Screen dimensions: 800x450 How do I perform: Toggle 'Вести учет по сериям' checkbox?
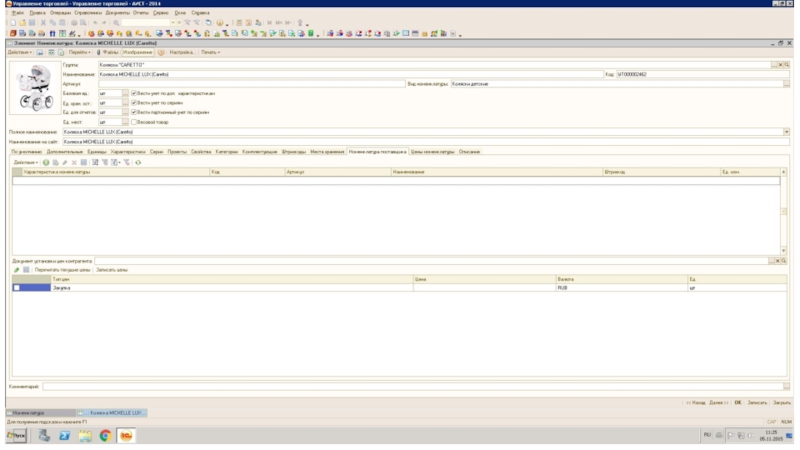[x=135, y=103]
